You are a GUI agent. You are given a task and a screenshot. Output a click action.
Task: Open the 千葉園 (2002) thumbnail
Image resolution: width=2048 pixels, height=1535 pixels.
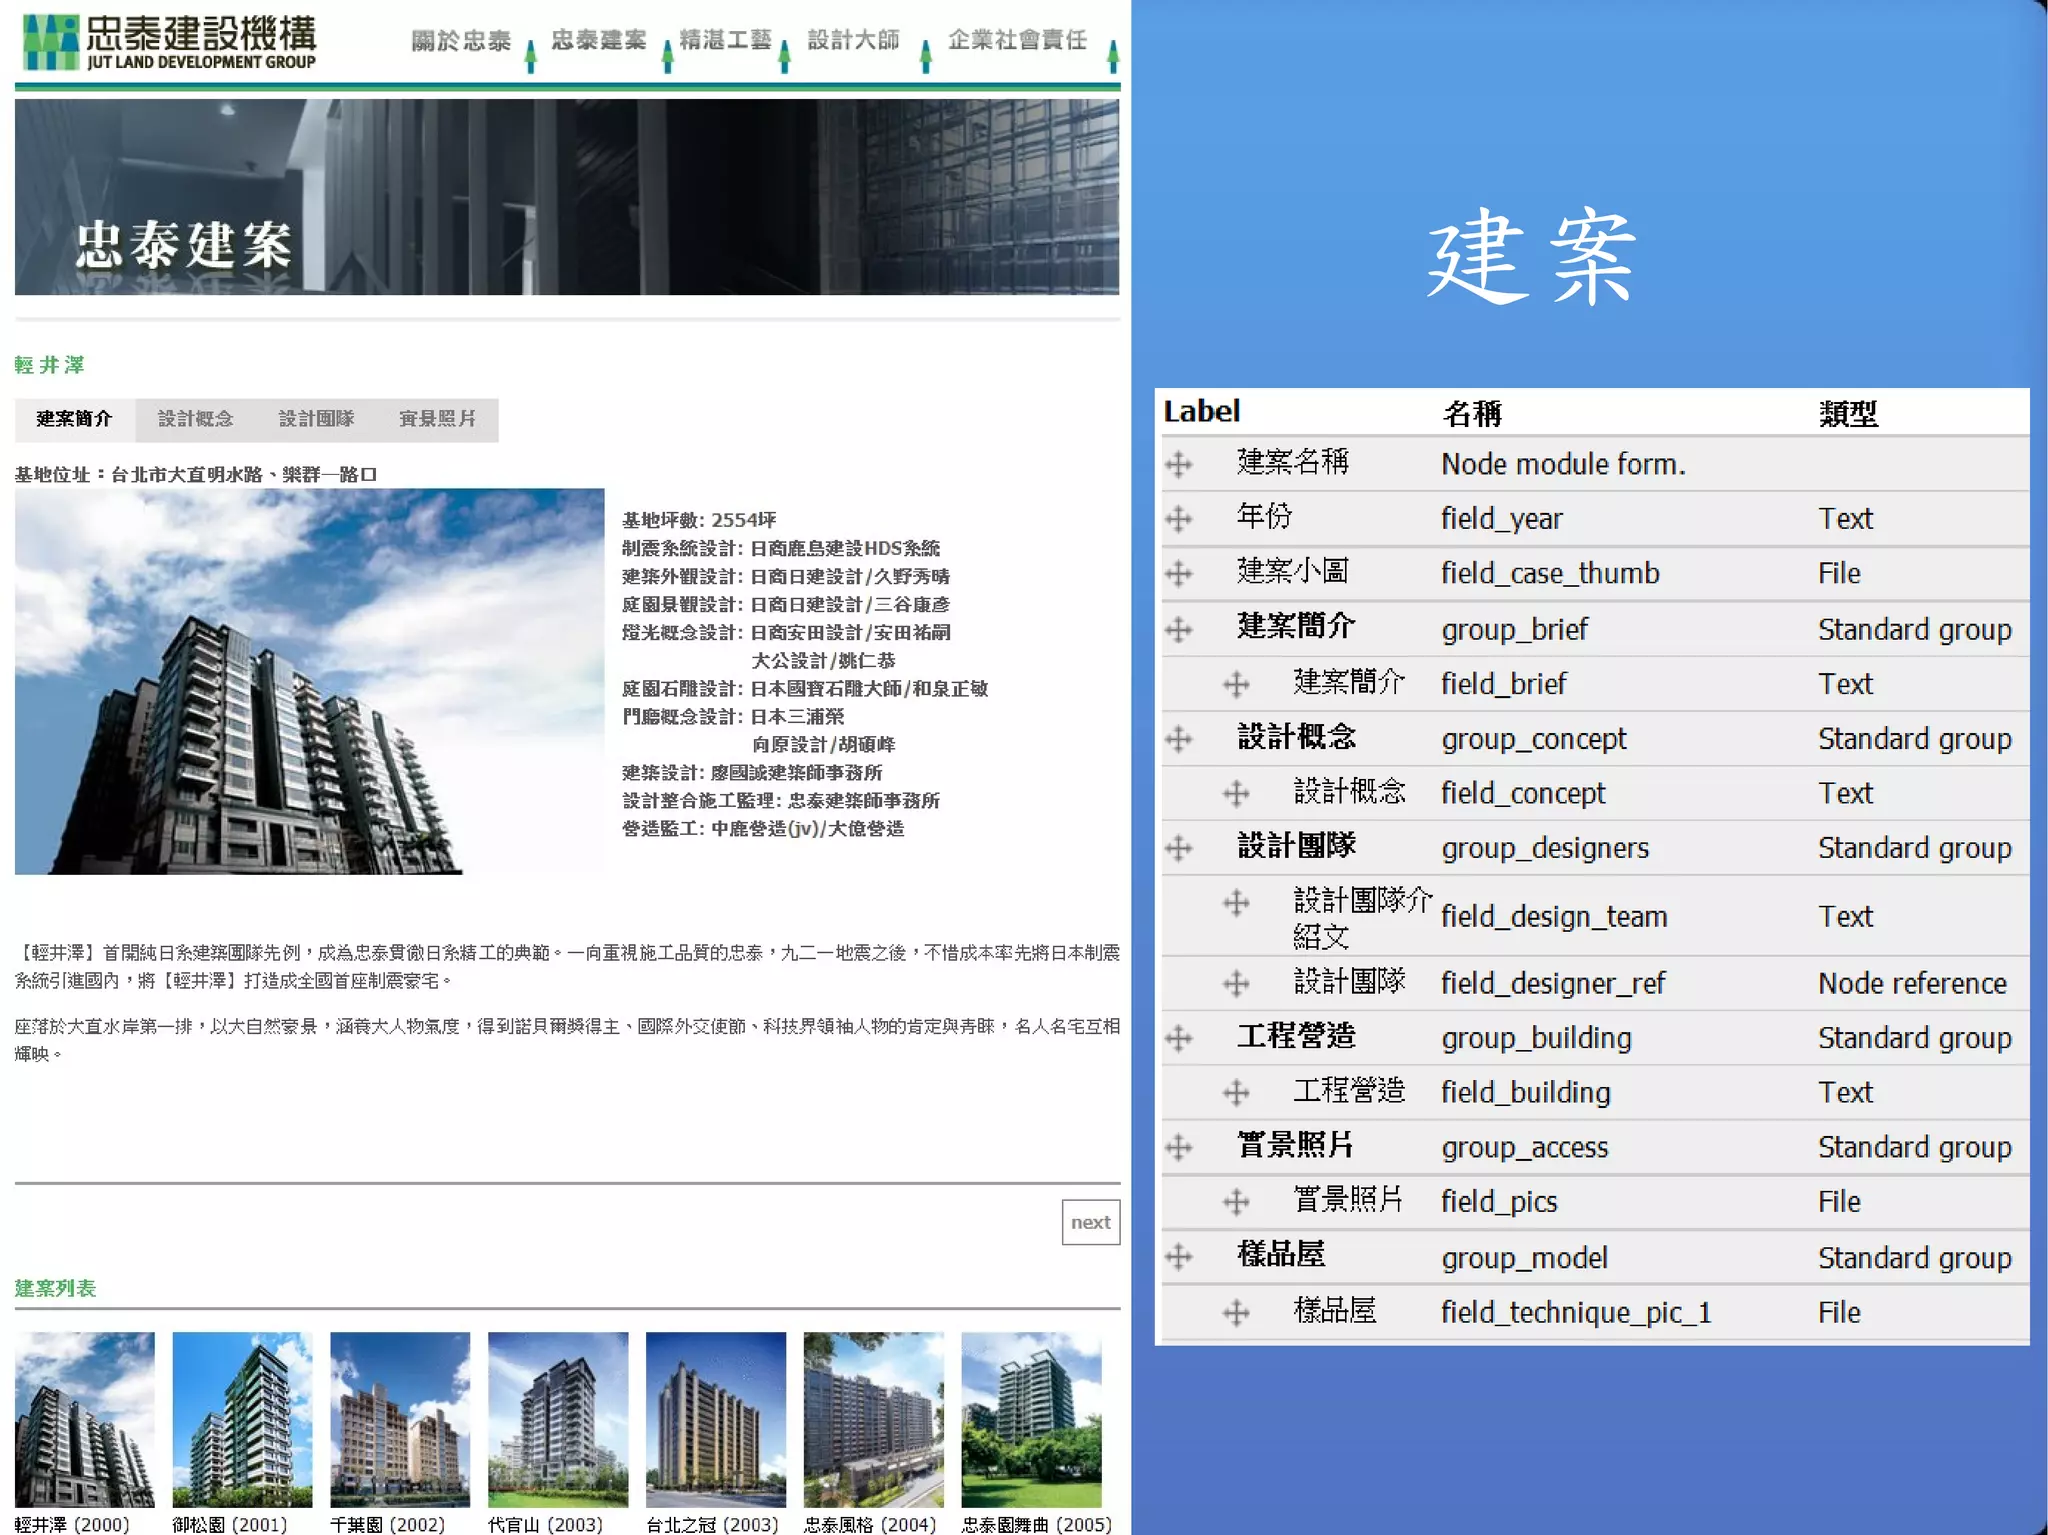pyautogui.click(x=400, y=1420)
